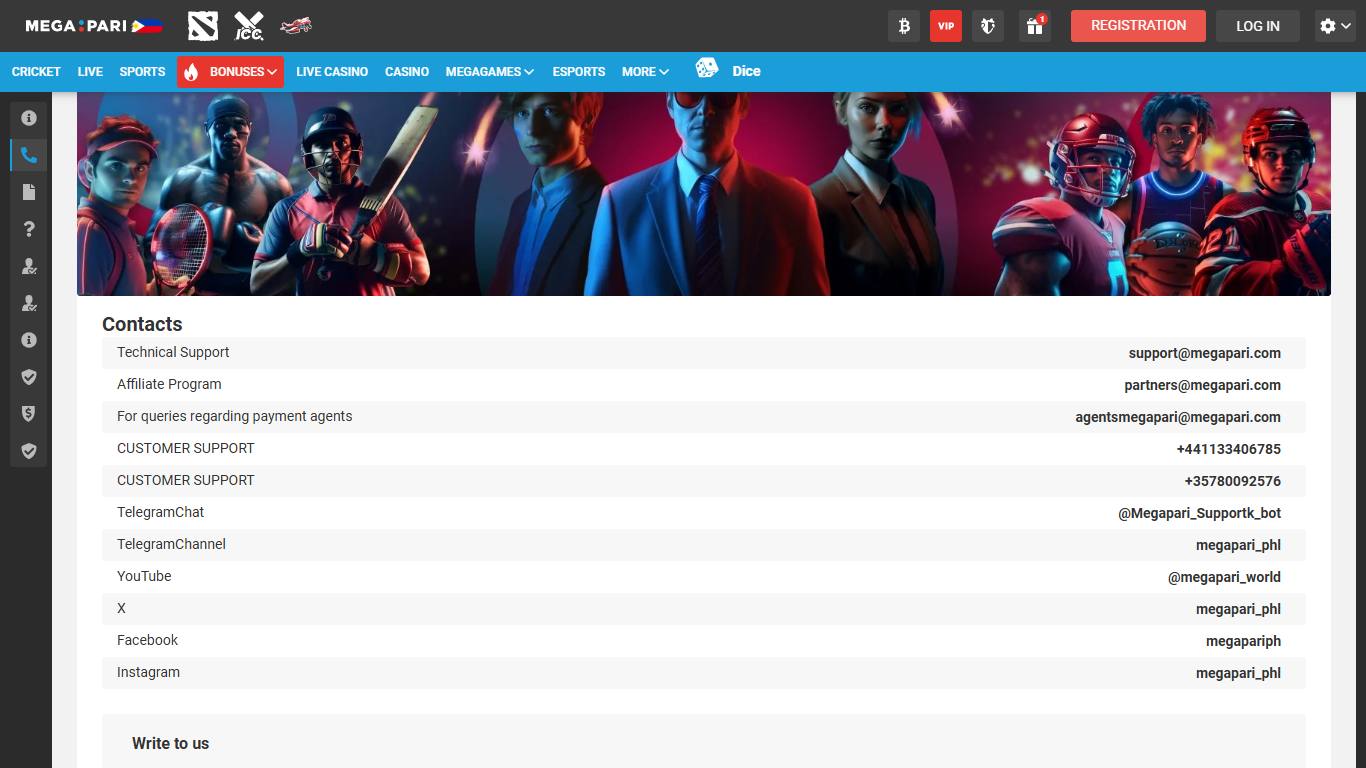Go to CRICKET section
The image size is (1366, 768).
pos(36,72)
